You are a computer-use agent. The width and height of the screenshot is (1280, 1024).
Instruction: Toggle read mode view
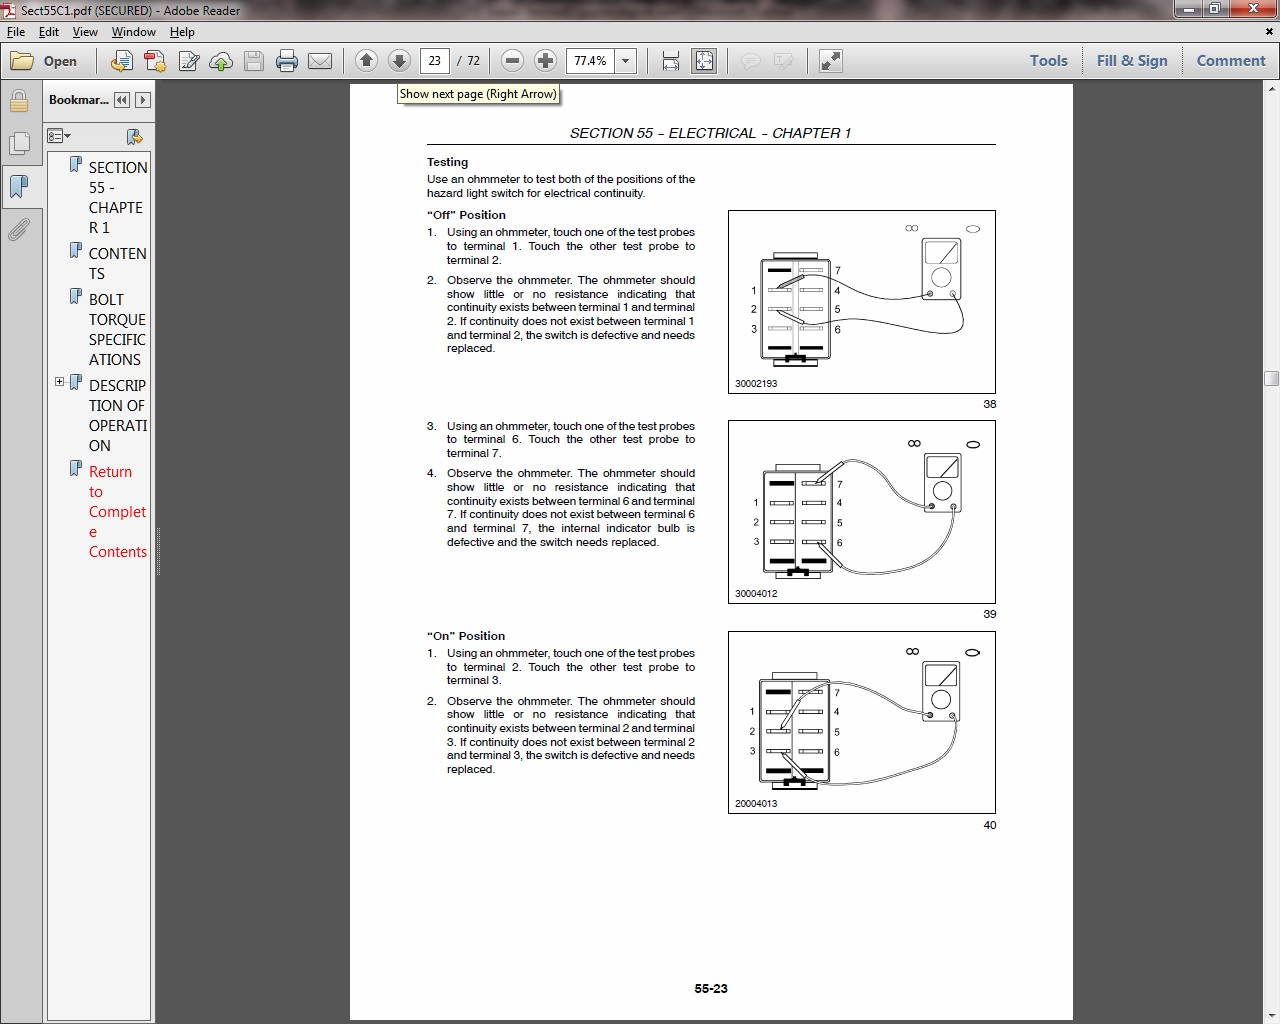click(x=830, y=61)
